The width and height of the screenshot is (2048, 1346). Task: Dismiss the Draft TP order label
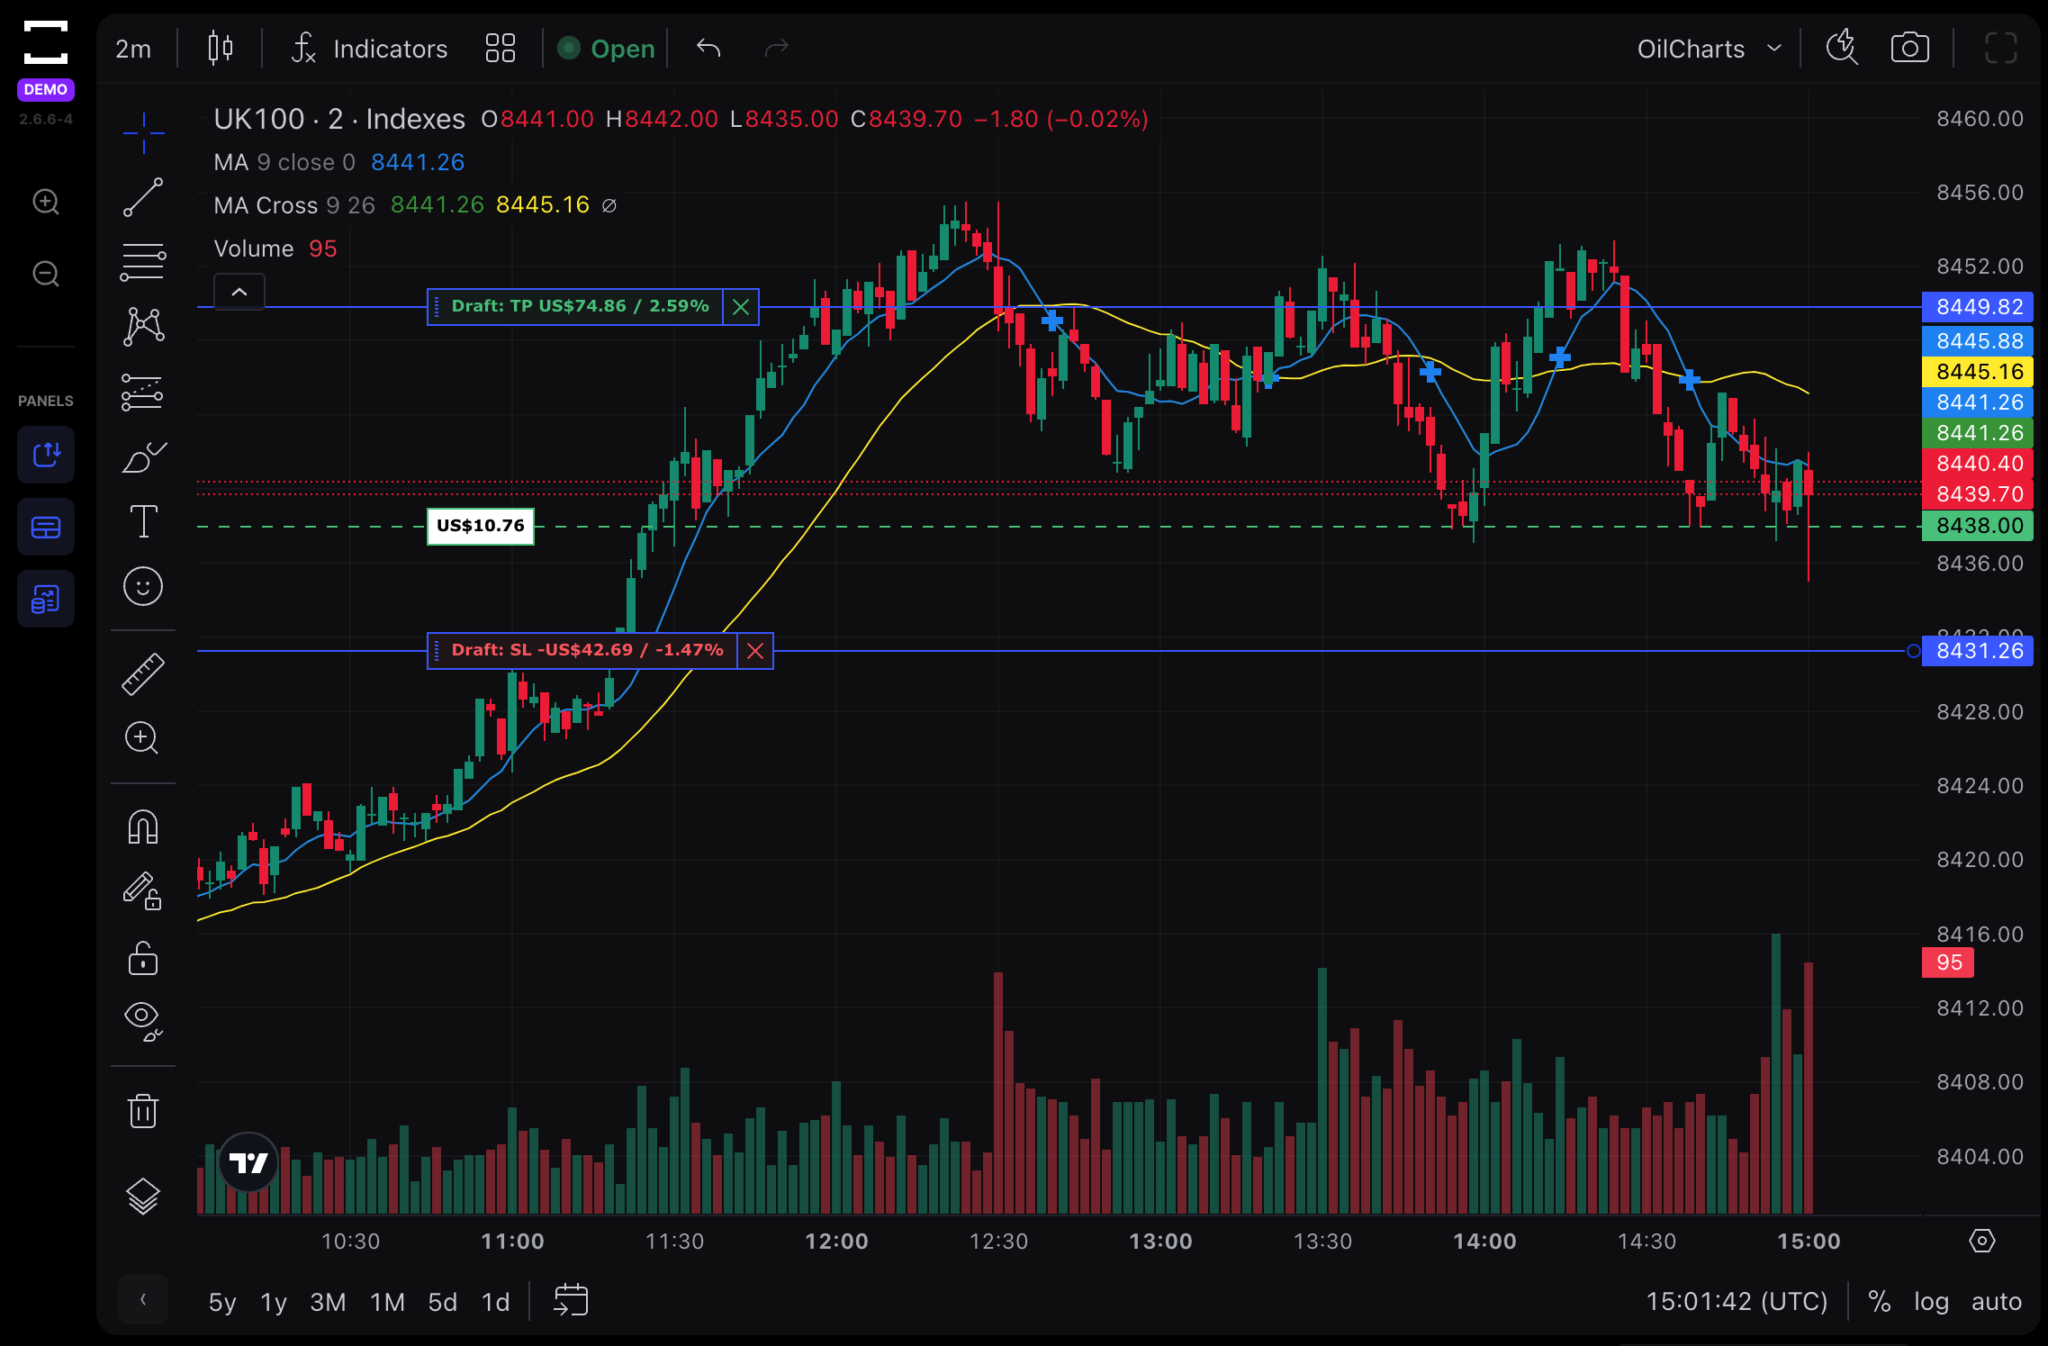(x=741, y=307)
